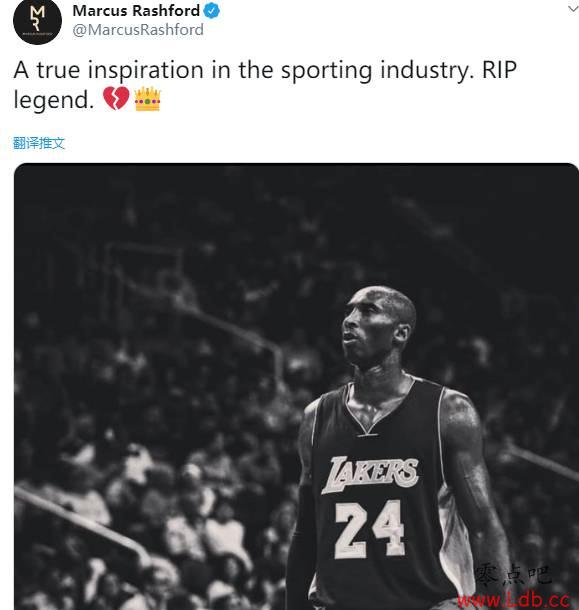The height and width of the screenshot is (610, 579).
Task: Click the 零点吧 watermark text
Action: point(513,576)
